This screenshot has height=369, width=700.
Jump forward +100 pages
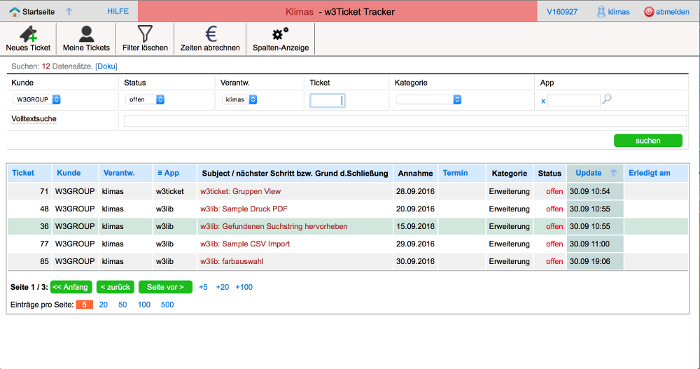coord(244,287)
